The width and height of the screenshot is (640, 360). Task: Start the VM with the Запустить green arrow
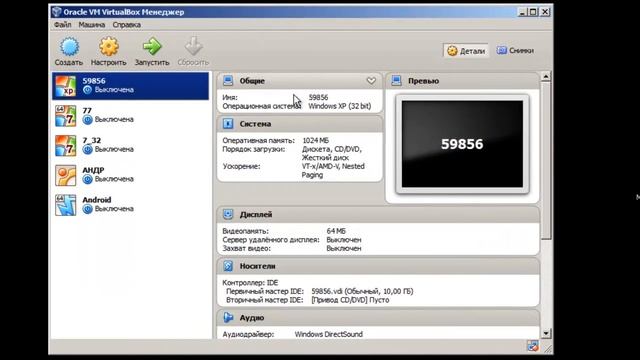pyautogui.click(x=152, y=47)
